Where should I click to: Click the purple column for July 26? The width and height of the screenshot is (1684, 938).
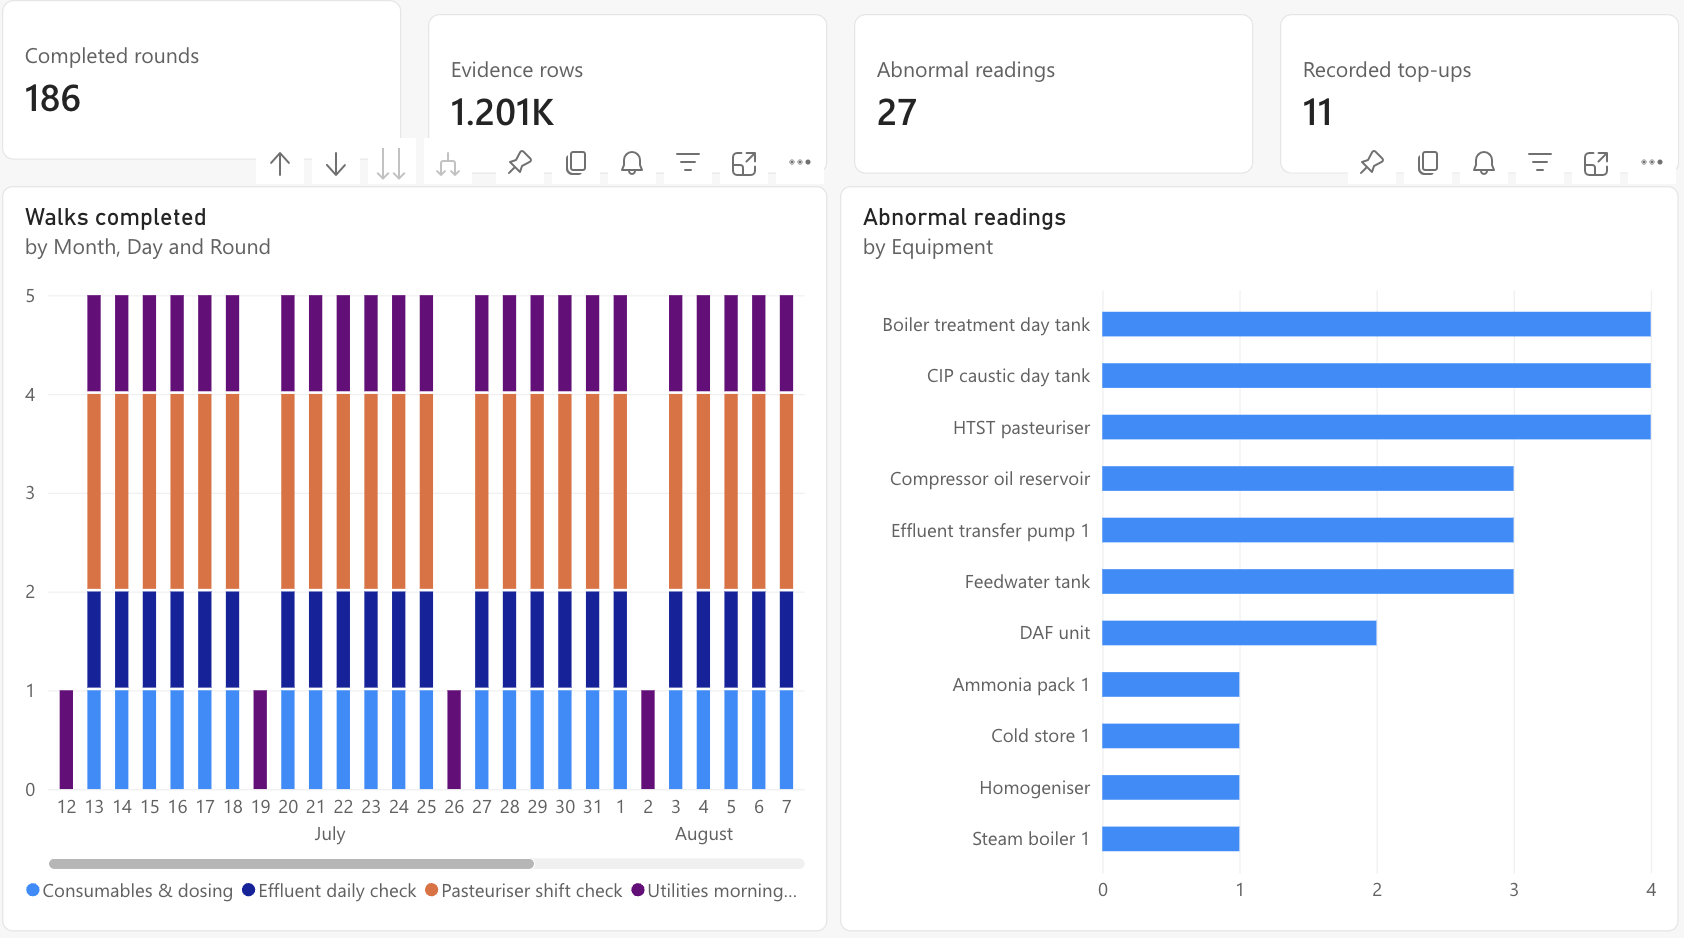[x=454, y=739]
